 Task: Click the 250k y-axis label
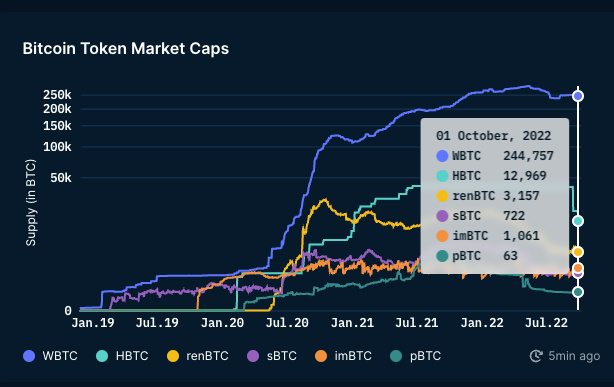57,95
